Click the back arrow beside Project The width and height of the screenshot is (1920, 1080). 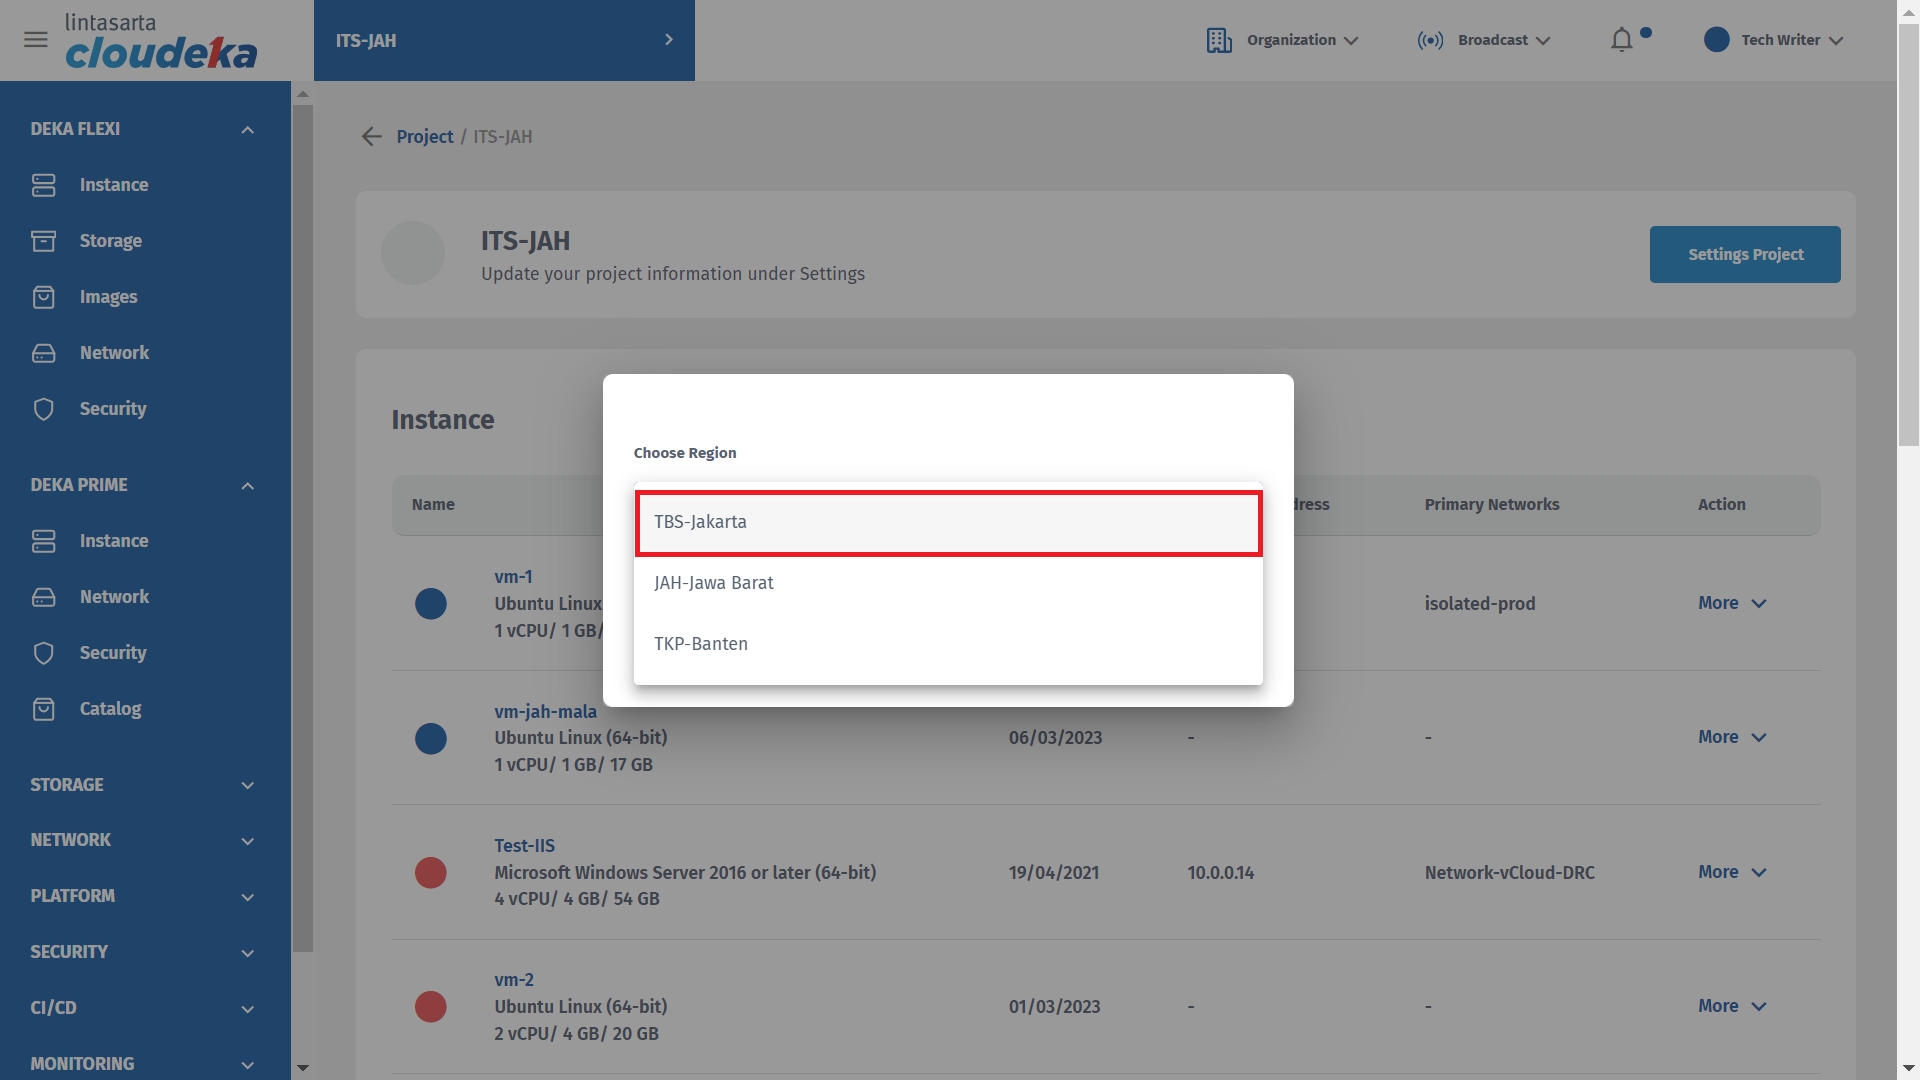[x=372, y=137]
